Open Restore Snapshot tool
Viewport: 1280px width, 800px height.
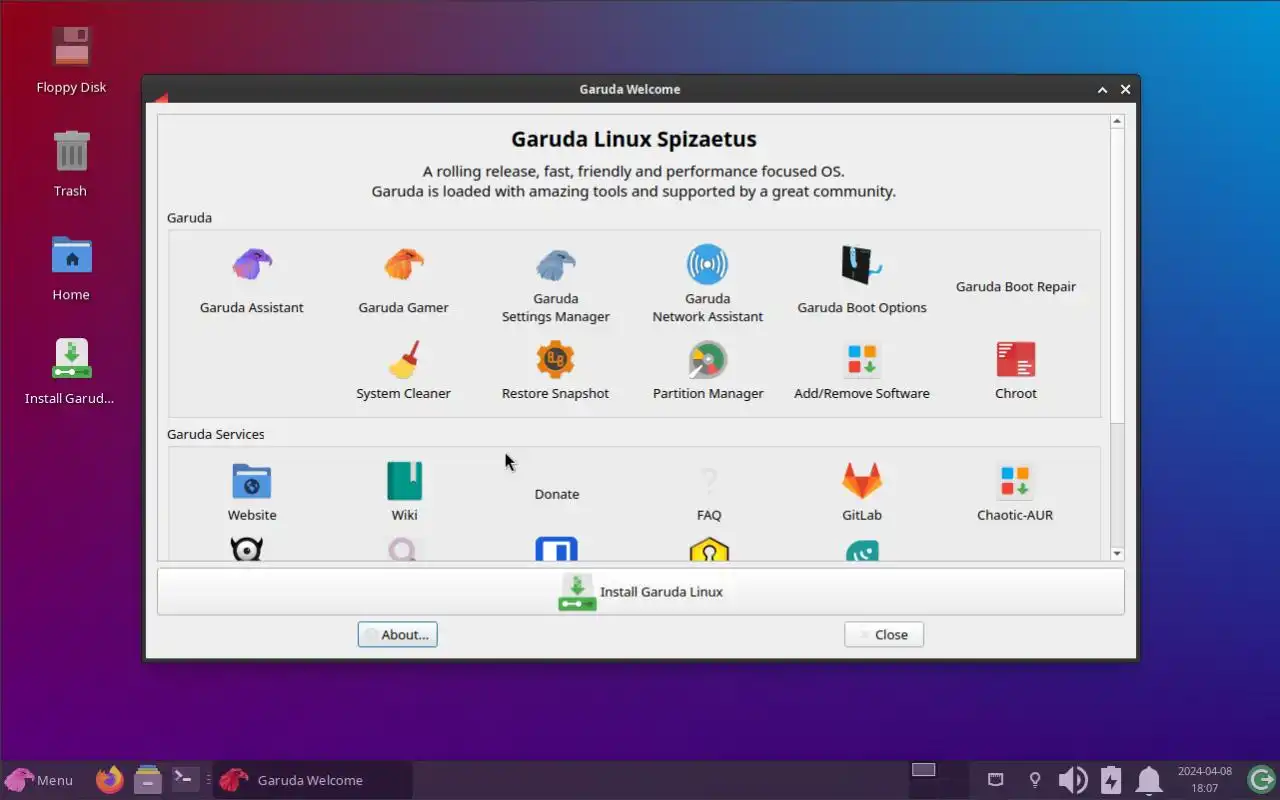(555, 371)
